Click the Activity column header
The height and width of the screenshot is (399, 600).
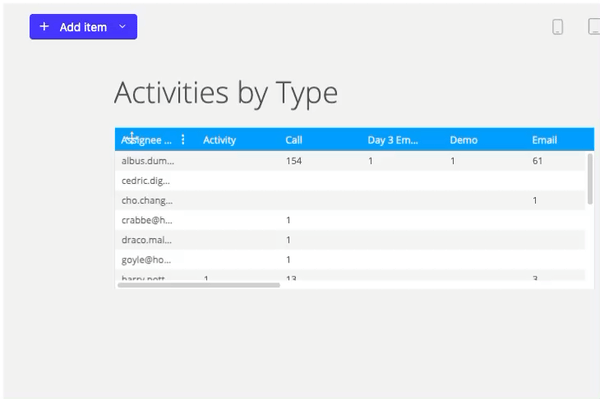pos(219,140)
